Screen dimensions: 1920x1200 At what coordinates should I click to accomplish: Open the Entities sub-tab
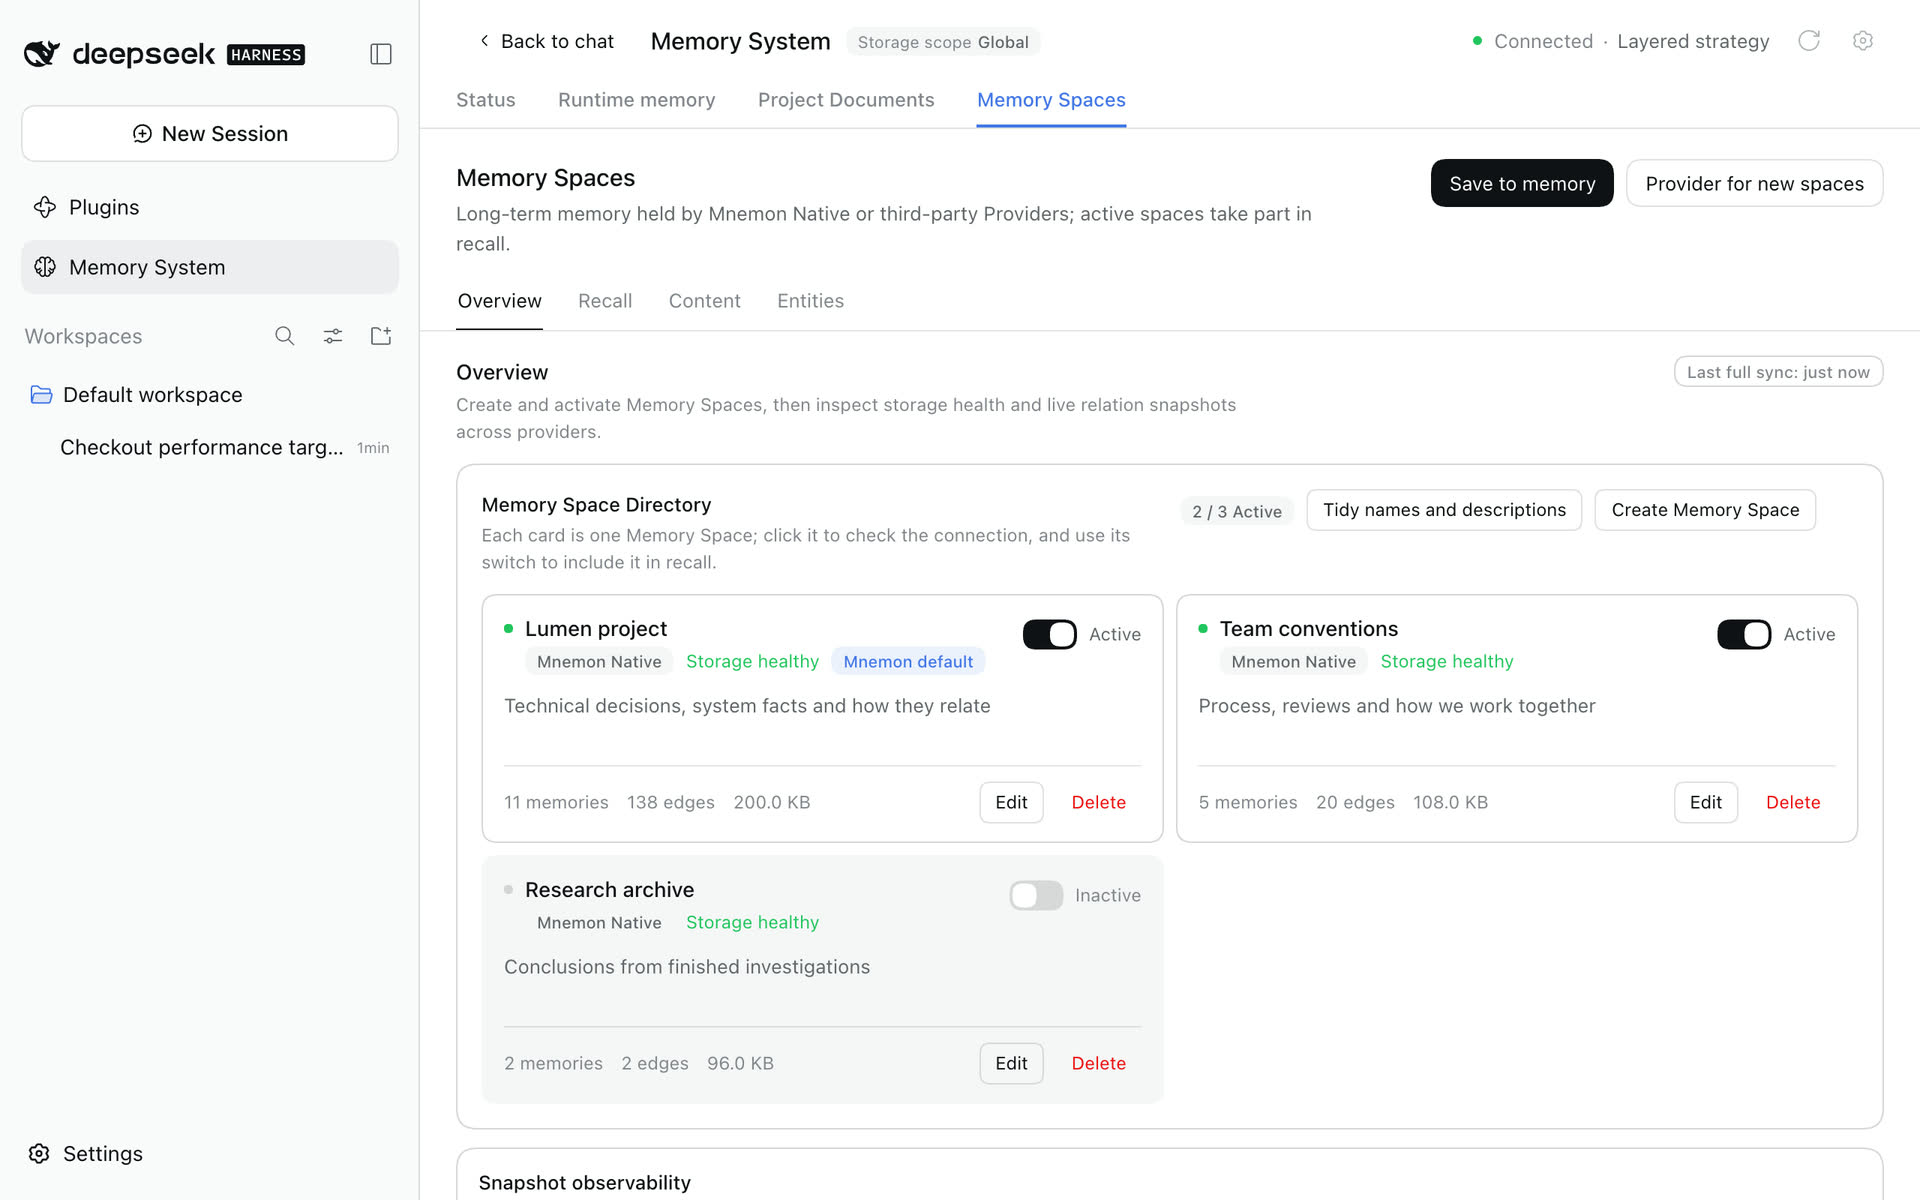[x=810, y=301]
